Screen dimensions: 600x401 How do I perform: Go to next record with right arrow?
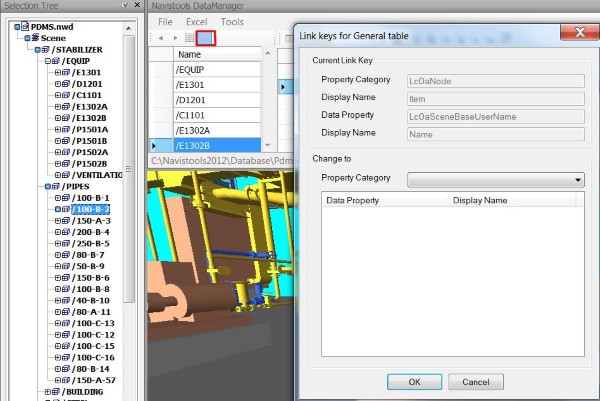[173, 38]
